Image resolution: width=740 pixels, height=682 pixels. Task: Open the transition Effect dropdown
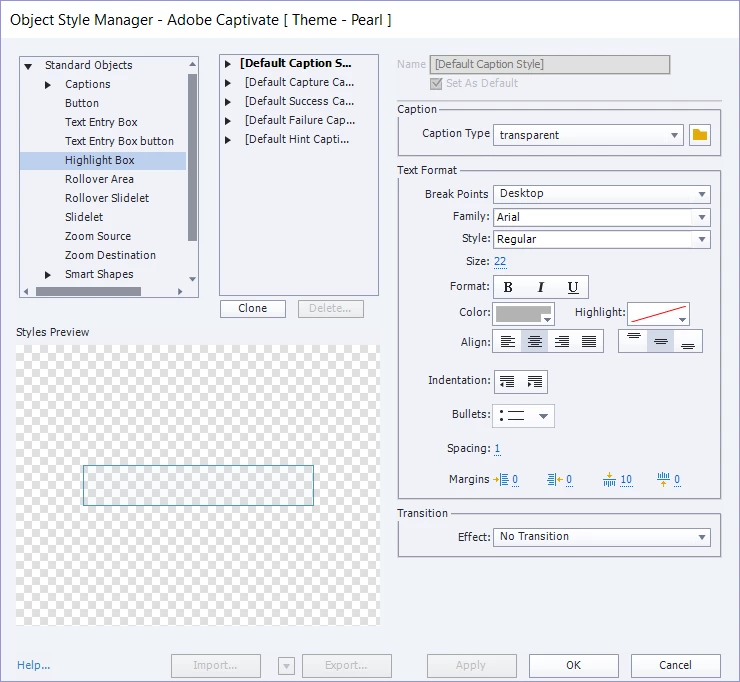(602, 537)
